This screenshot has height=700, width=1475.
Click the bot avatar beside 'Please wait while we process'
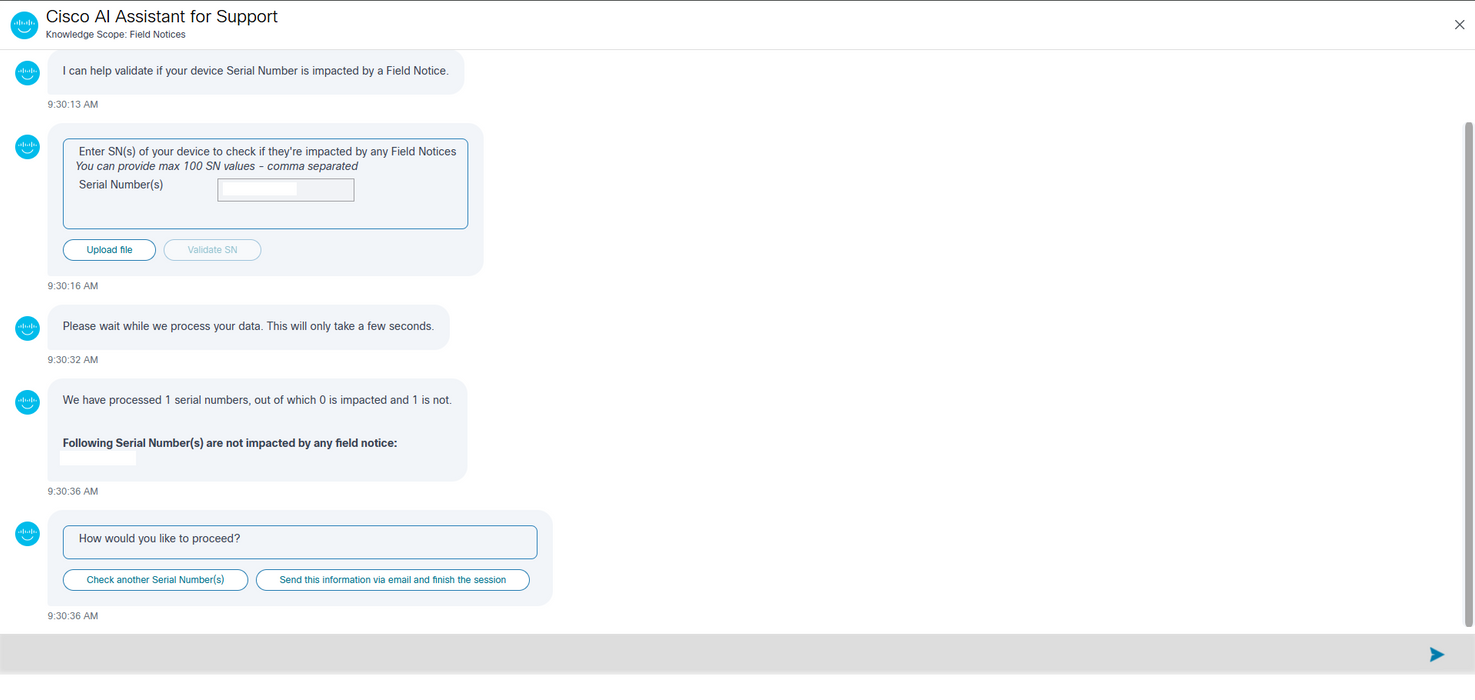point(27,328)
